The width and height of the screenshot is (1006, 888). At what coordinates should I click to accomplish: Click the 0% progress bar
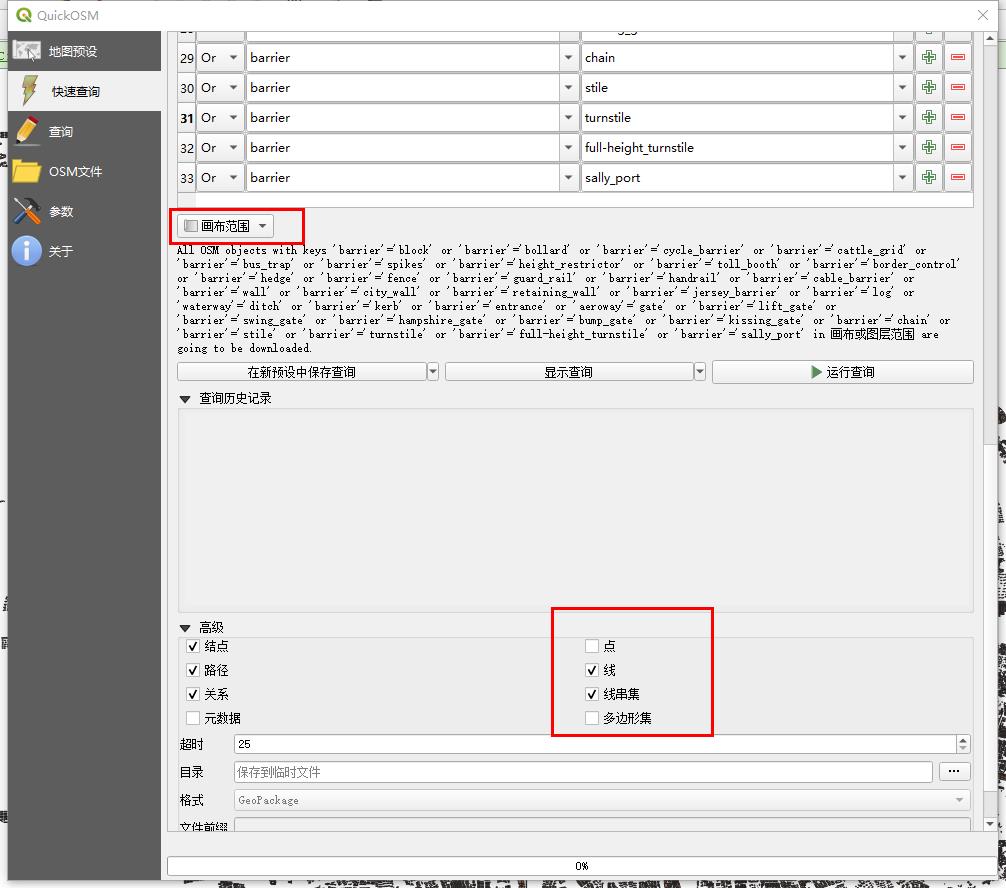click(582, 866)
